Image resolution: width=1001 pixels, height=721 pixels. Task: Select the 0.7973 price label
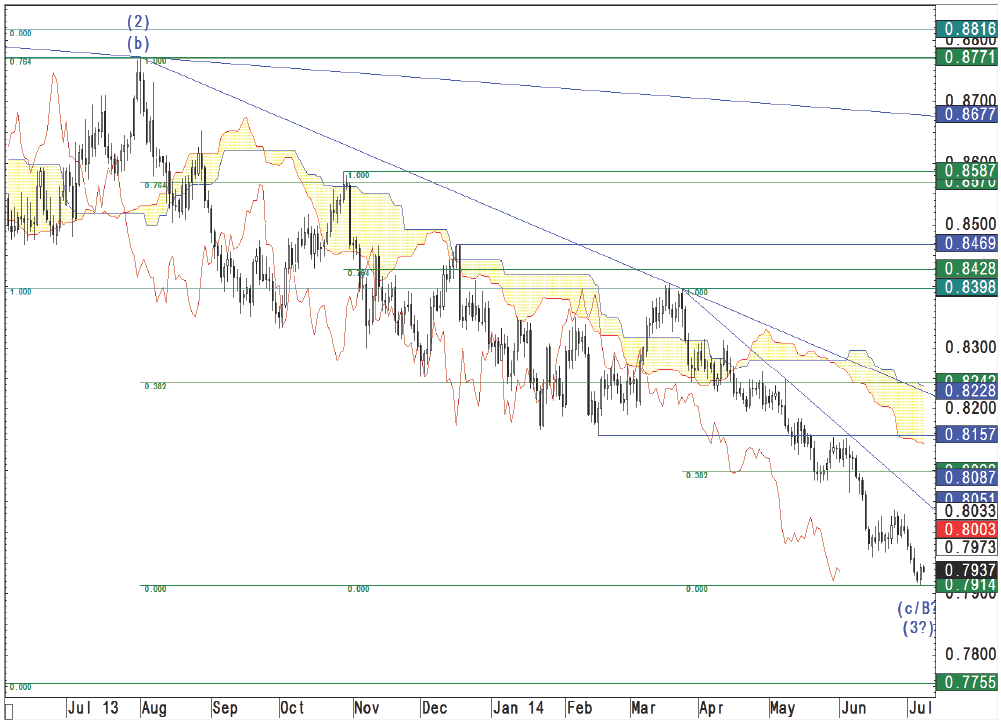coord(967,547)
